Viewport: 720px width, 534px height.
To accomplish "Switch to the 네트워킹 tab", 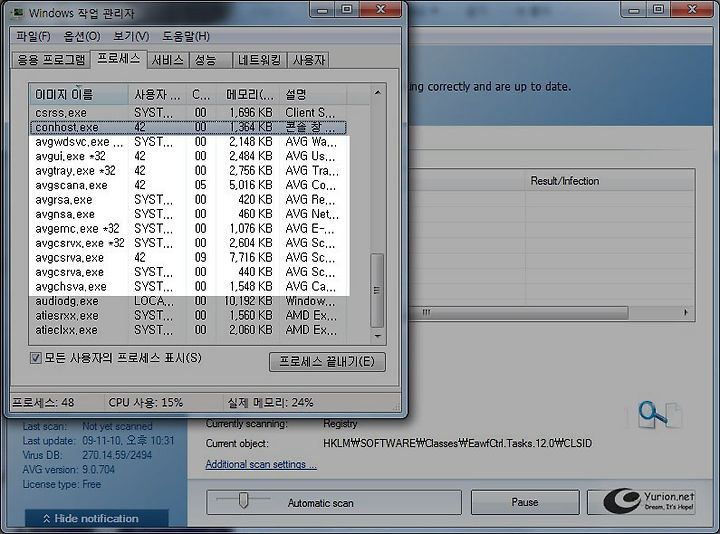I will [x=259, y=60].
